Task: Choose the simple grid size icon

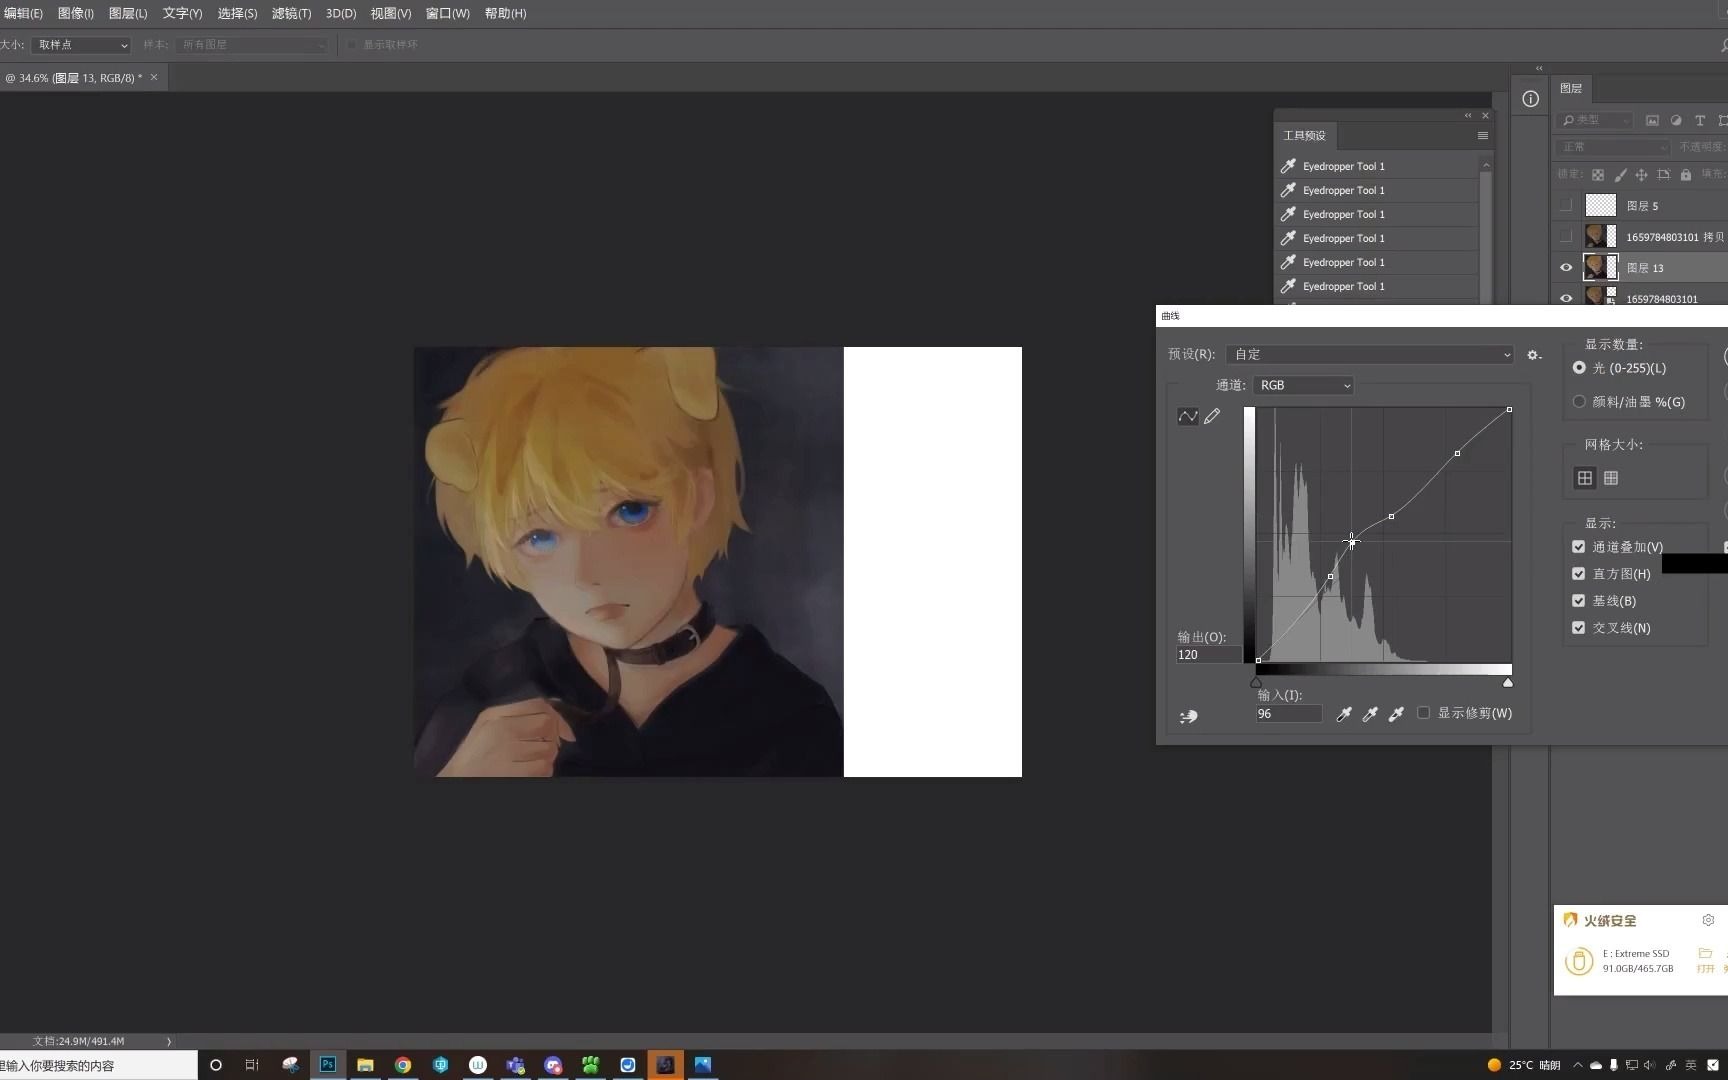Action: coord(1585,478)
